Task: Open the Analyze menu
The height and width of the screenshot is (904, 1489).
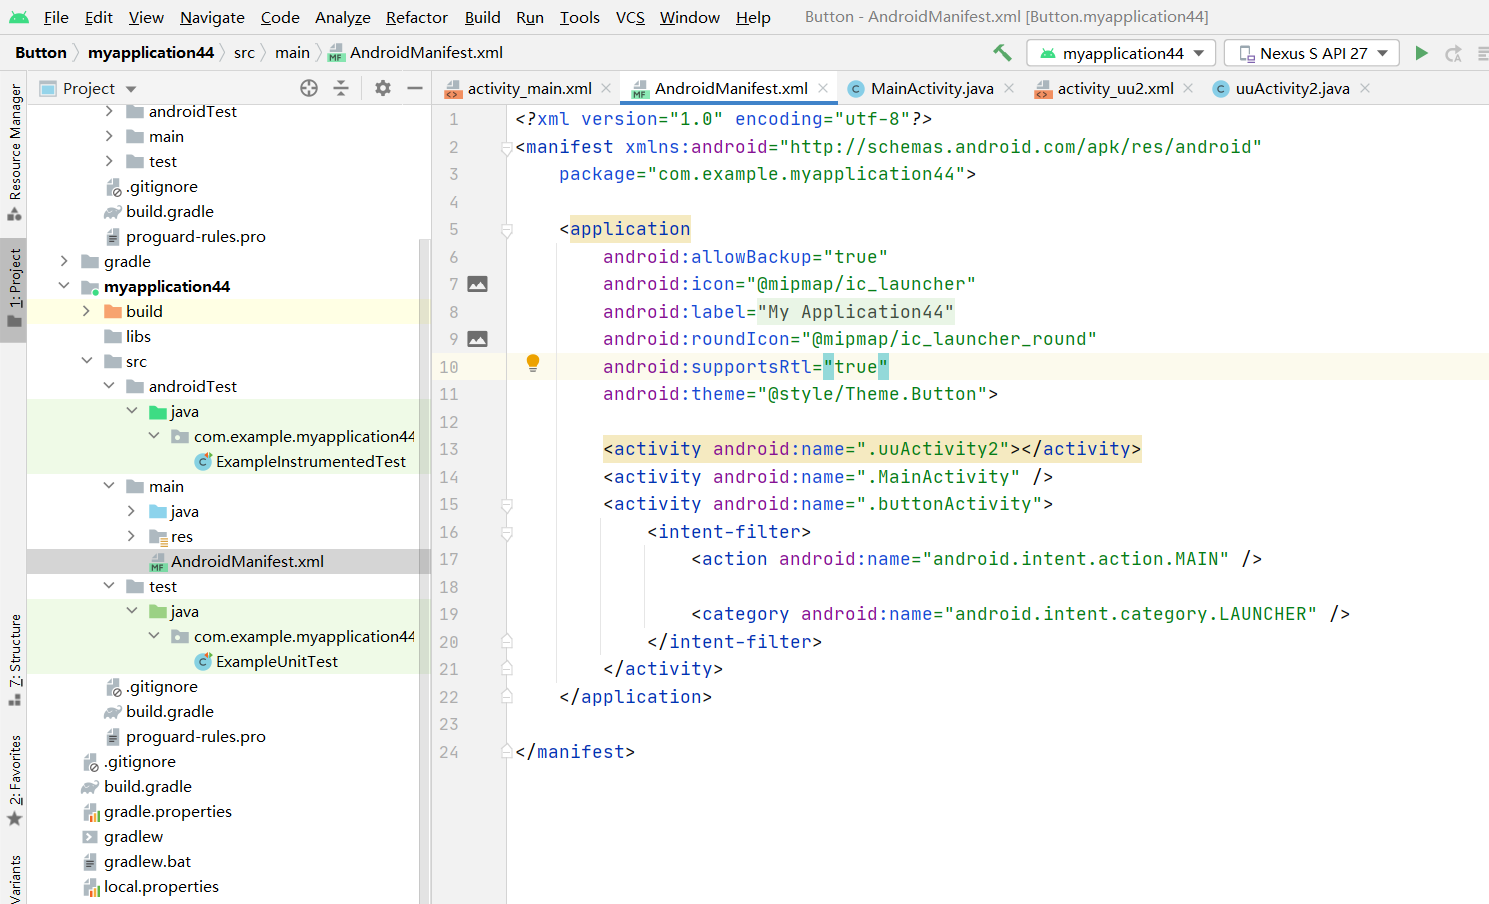Action: point(342,17)
